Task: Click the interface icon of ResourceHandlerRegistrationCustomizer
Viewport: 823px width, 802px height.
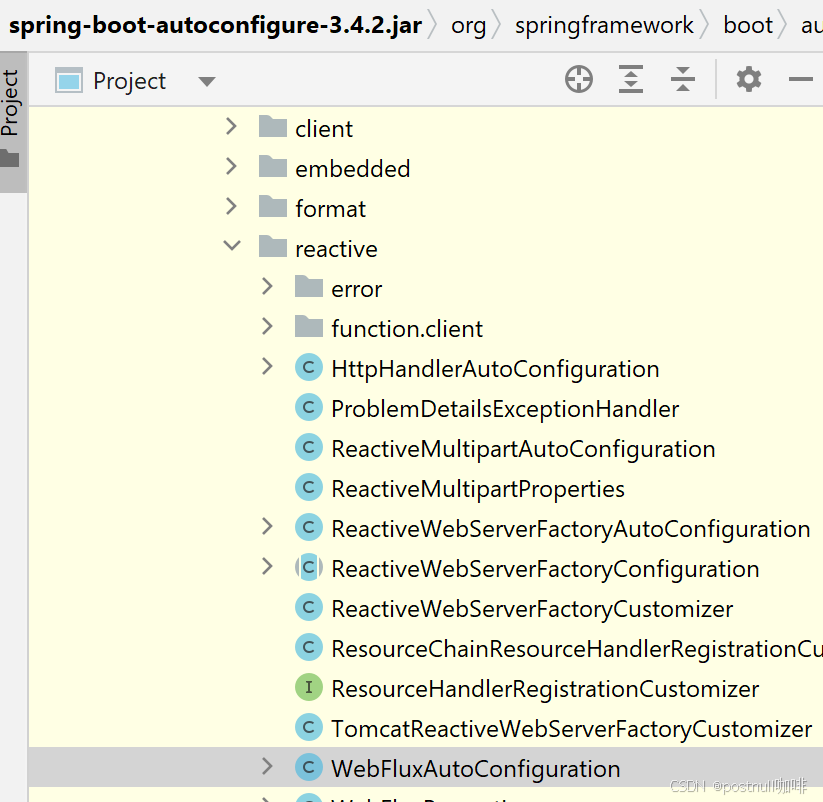Action: [309, 687]
